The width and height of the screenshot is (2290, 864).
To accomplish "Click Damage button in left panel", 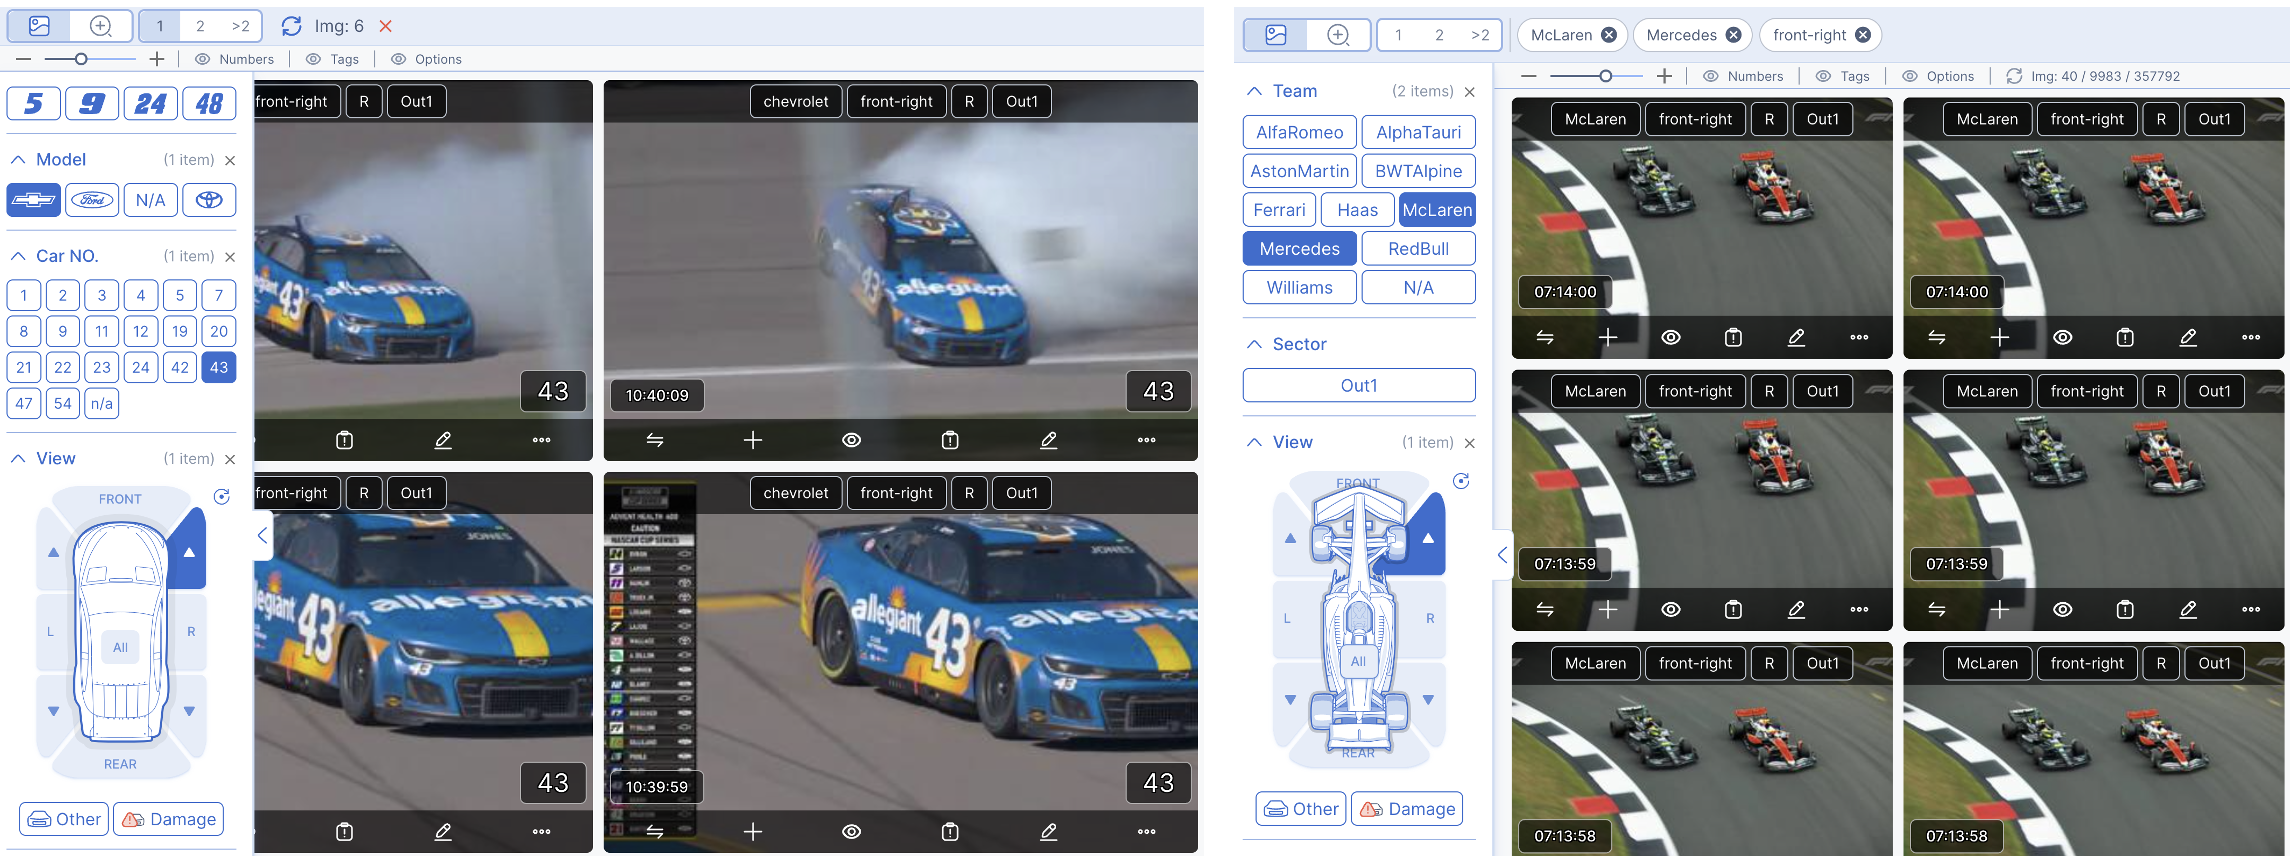I will (x=169, y=819).
